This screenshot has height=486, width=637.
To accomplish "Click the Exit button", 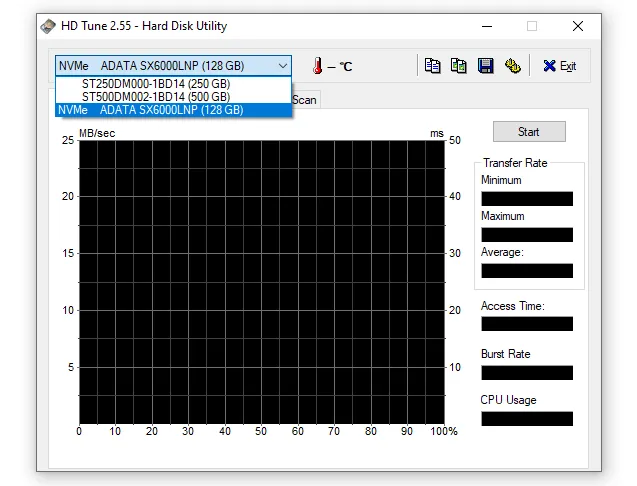I will click(x=559, y=66).
